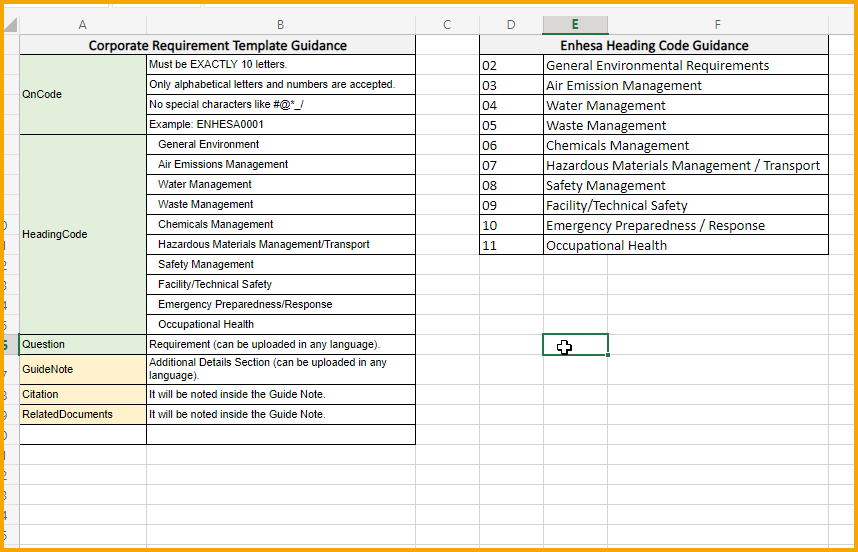The width and height of the screenshot is (858, 552).
Task: Click the Occupational Health cell in column F
Action: pyautogui.click(x=686, y=245)
